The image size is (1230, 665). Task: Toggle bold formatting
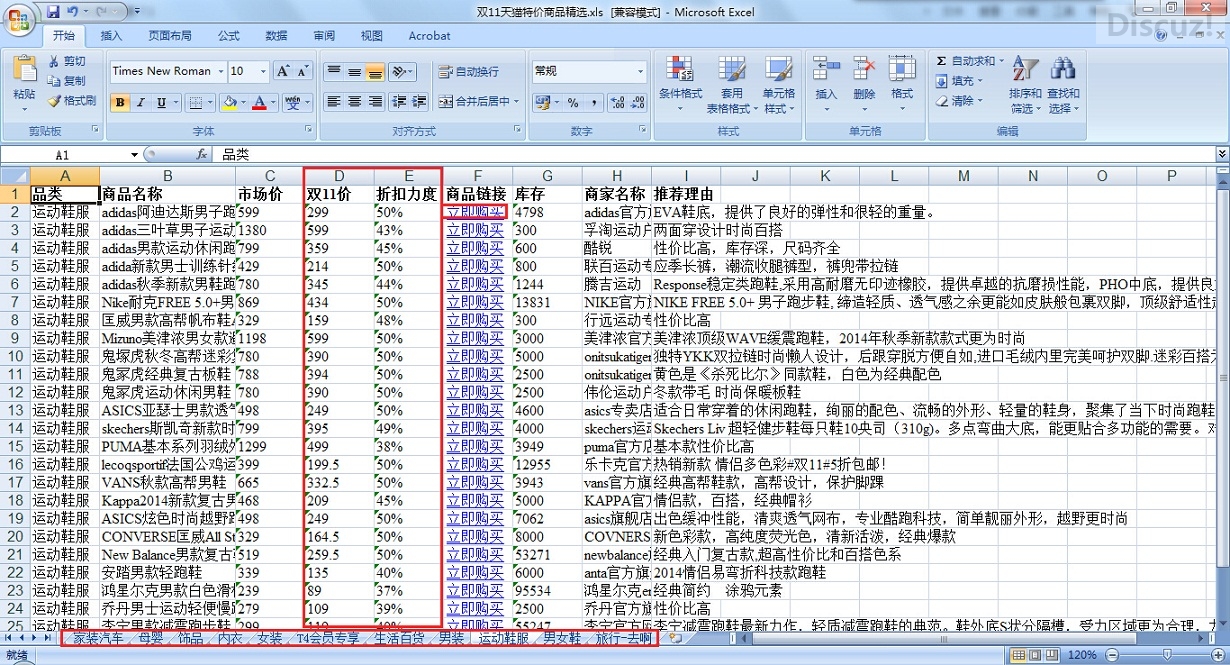click(121, 102)
